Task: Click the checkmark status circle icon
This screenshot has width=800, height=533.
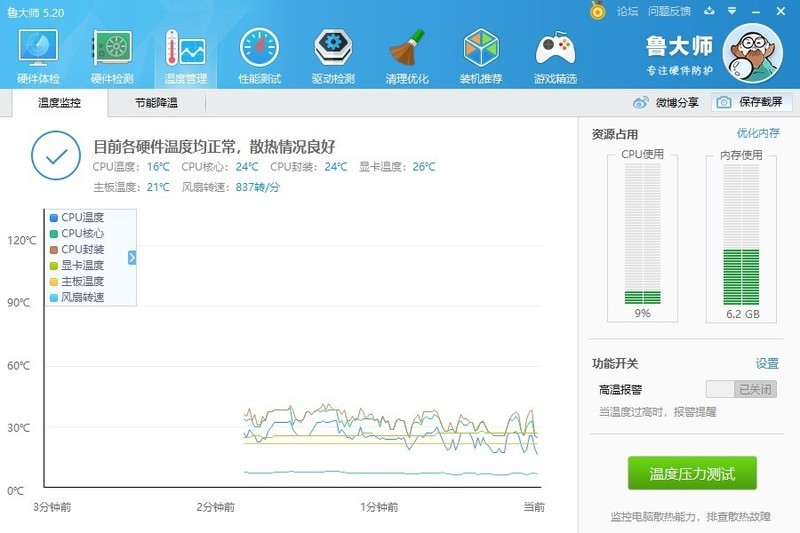Action: click(56, 156)
